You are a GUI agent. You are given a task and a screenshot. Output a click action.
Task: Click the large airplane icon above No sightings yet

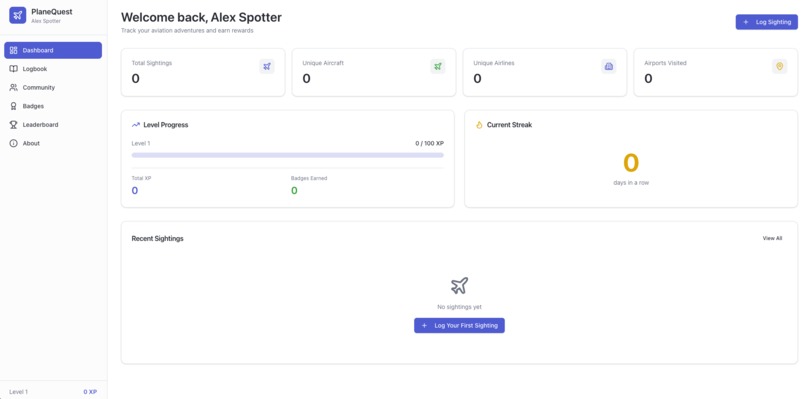coord(459,285)
